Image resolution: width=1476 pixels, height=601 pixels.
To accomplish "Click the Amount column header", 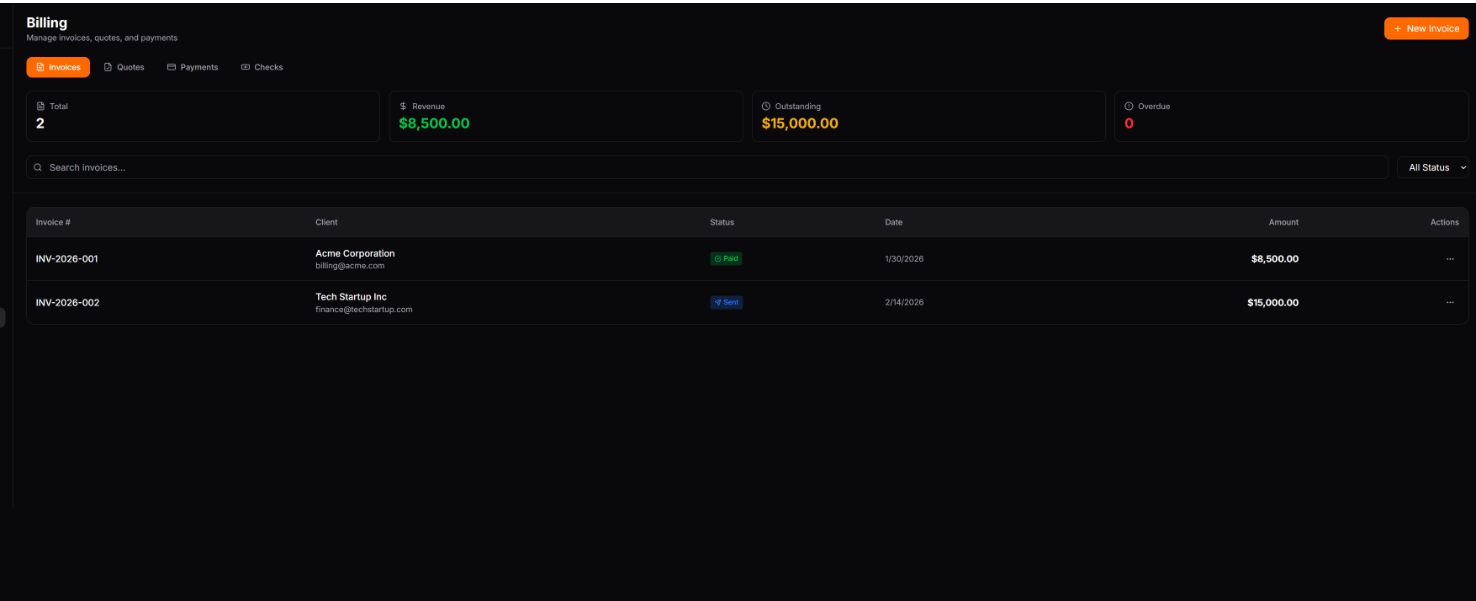I will point(1283,222).
